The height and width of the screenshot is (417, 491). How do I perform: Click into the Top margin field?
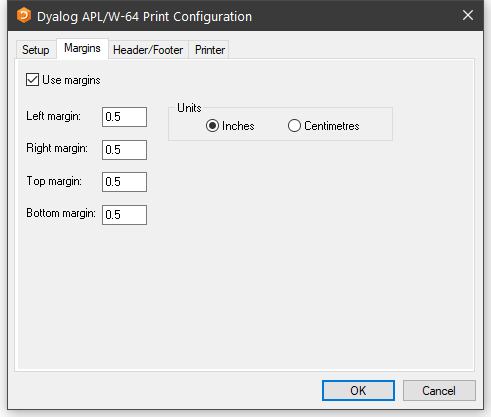pyautogui.click(x=124, y=182)
